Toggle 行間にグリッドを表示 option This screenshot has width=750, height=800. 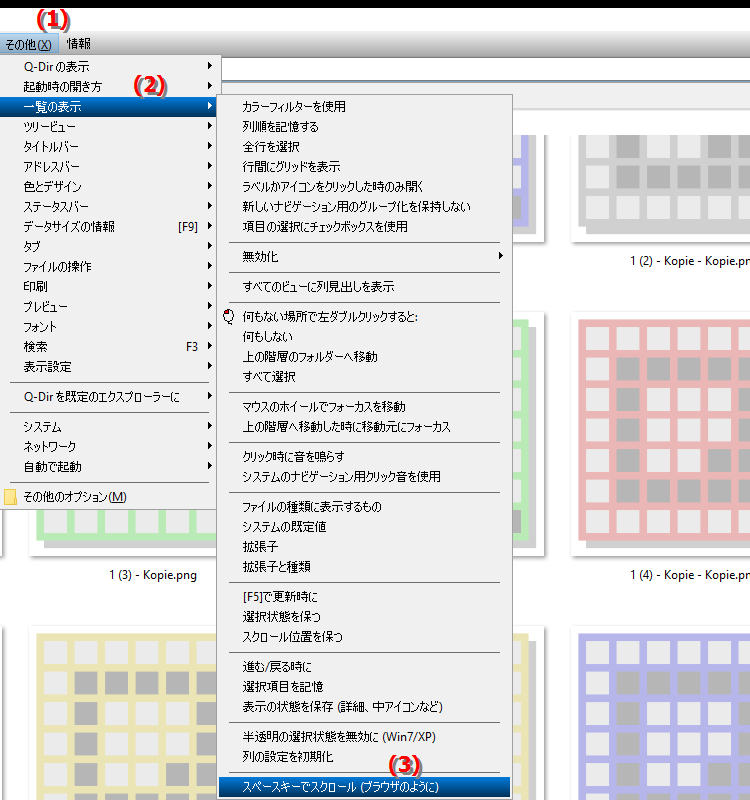click(364, 166)
